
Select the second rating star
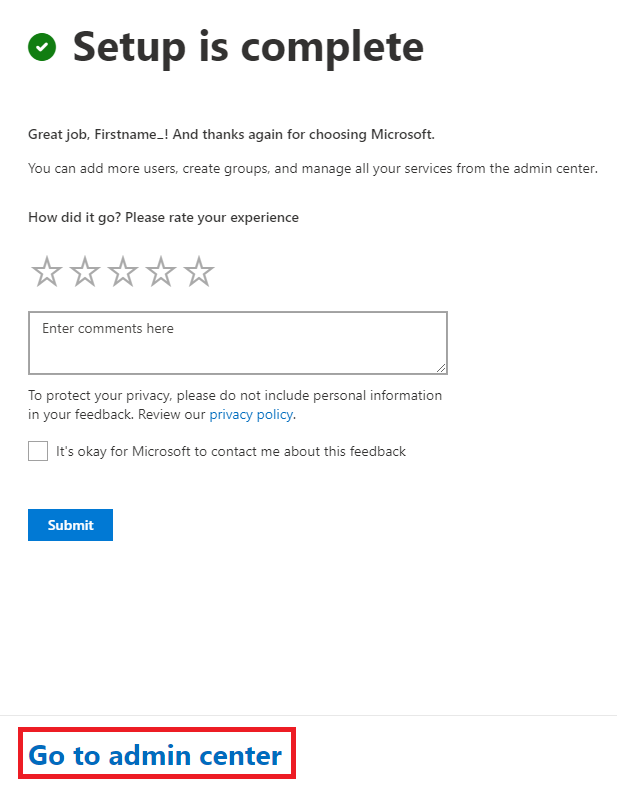85,273
